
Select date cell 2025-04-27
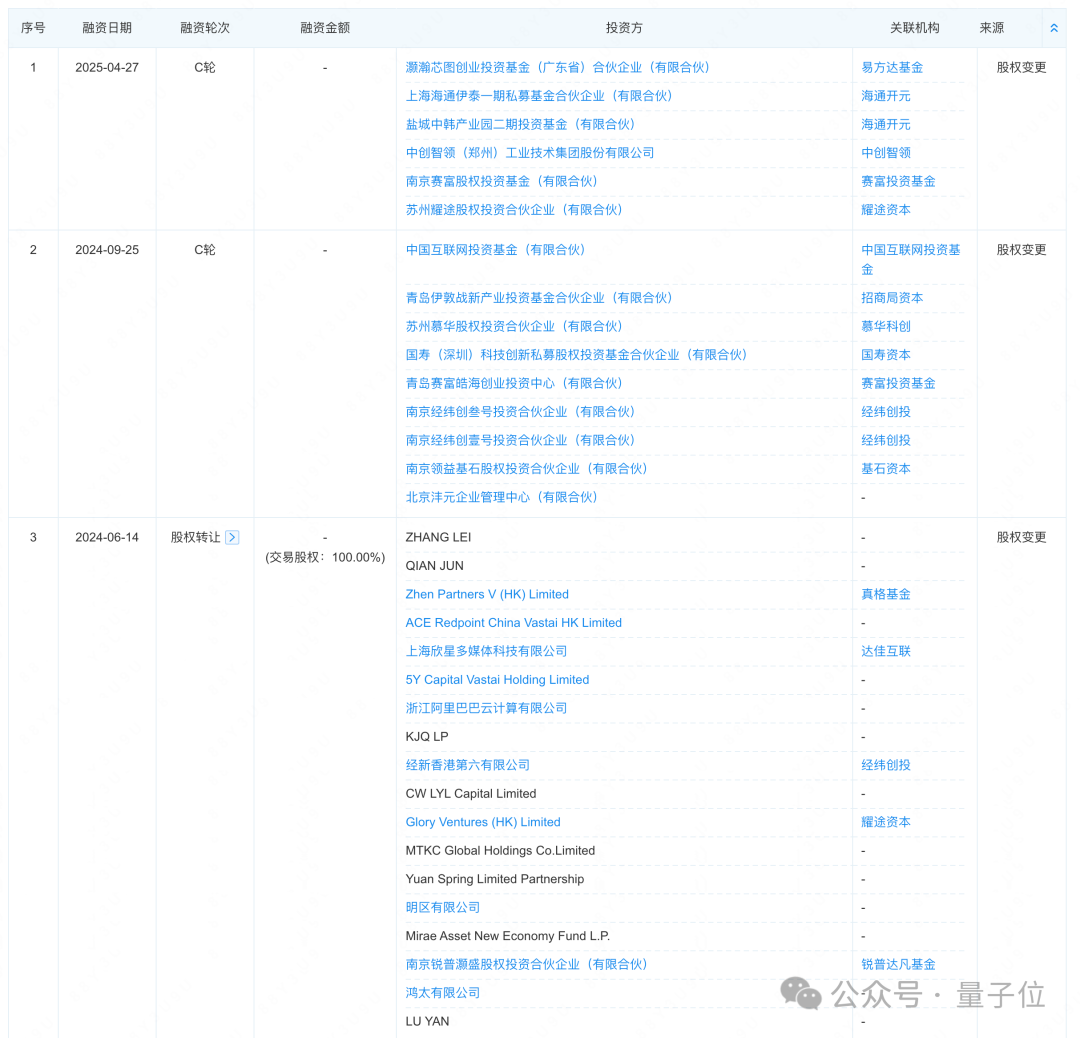(107, 68)
